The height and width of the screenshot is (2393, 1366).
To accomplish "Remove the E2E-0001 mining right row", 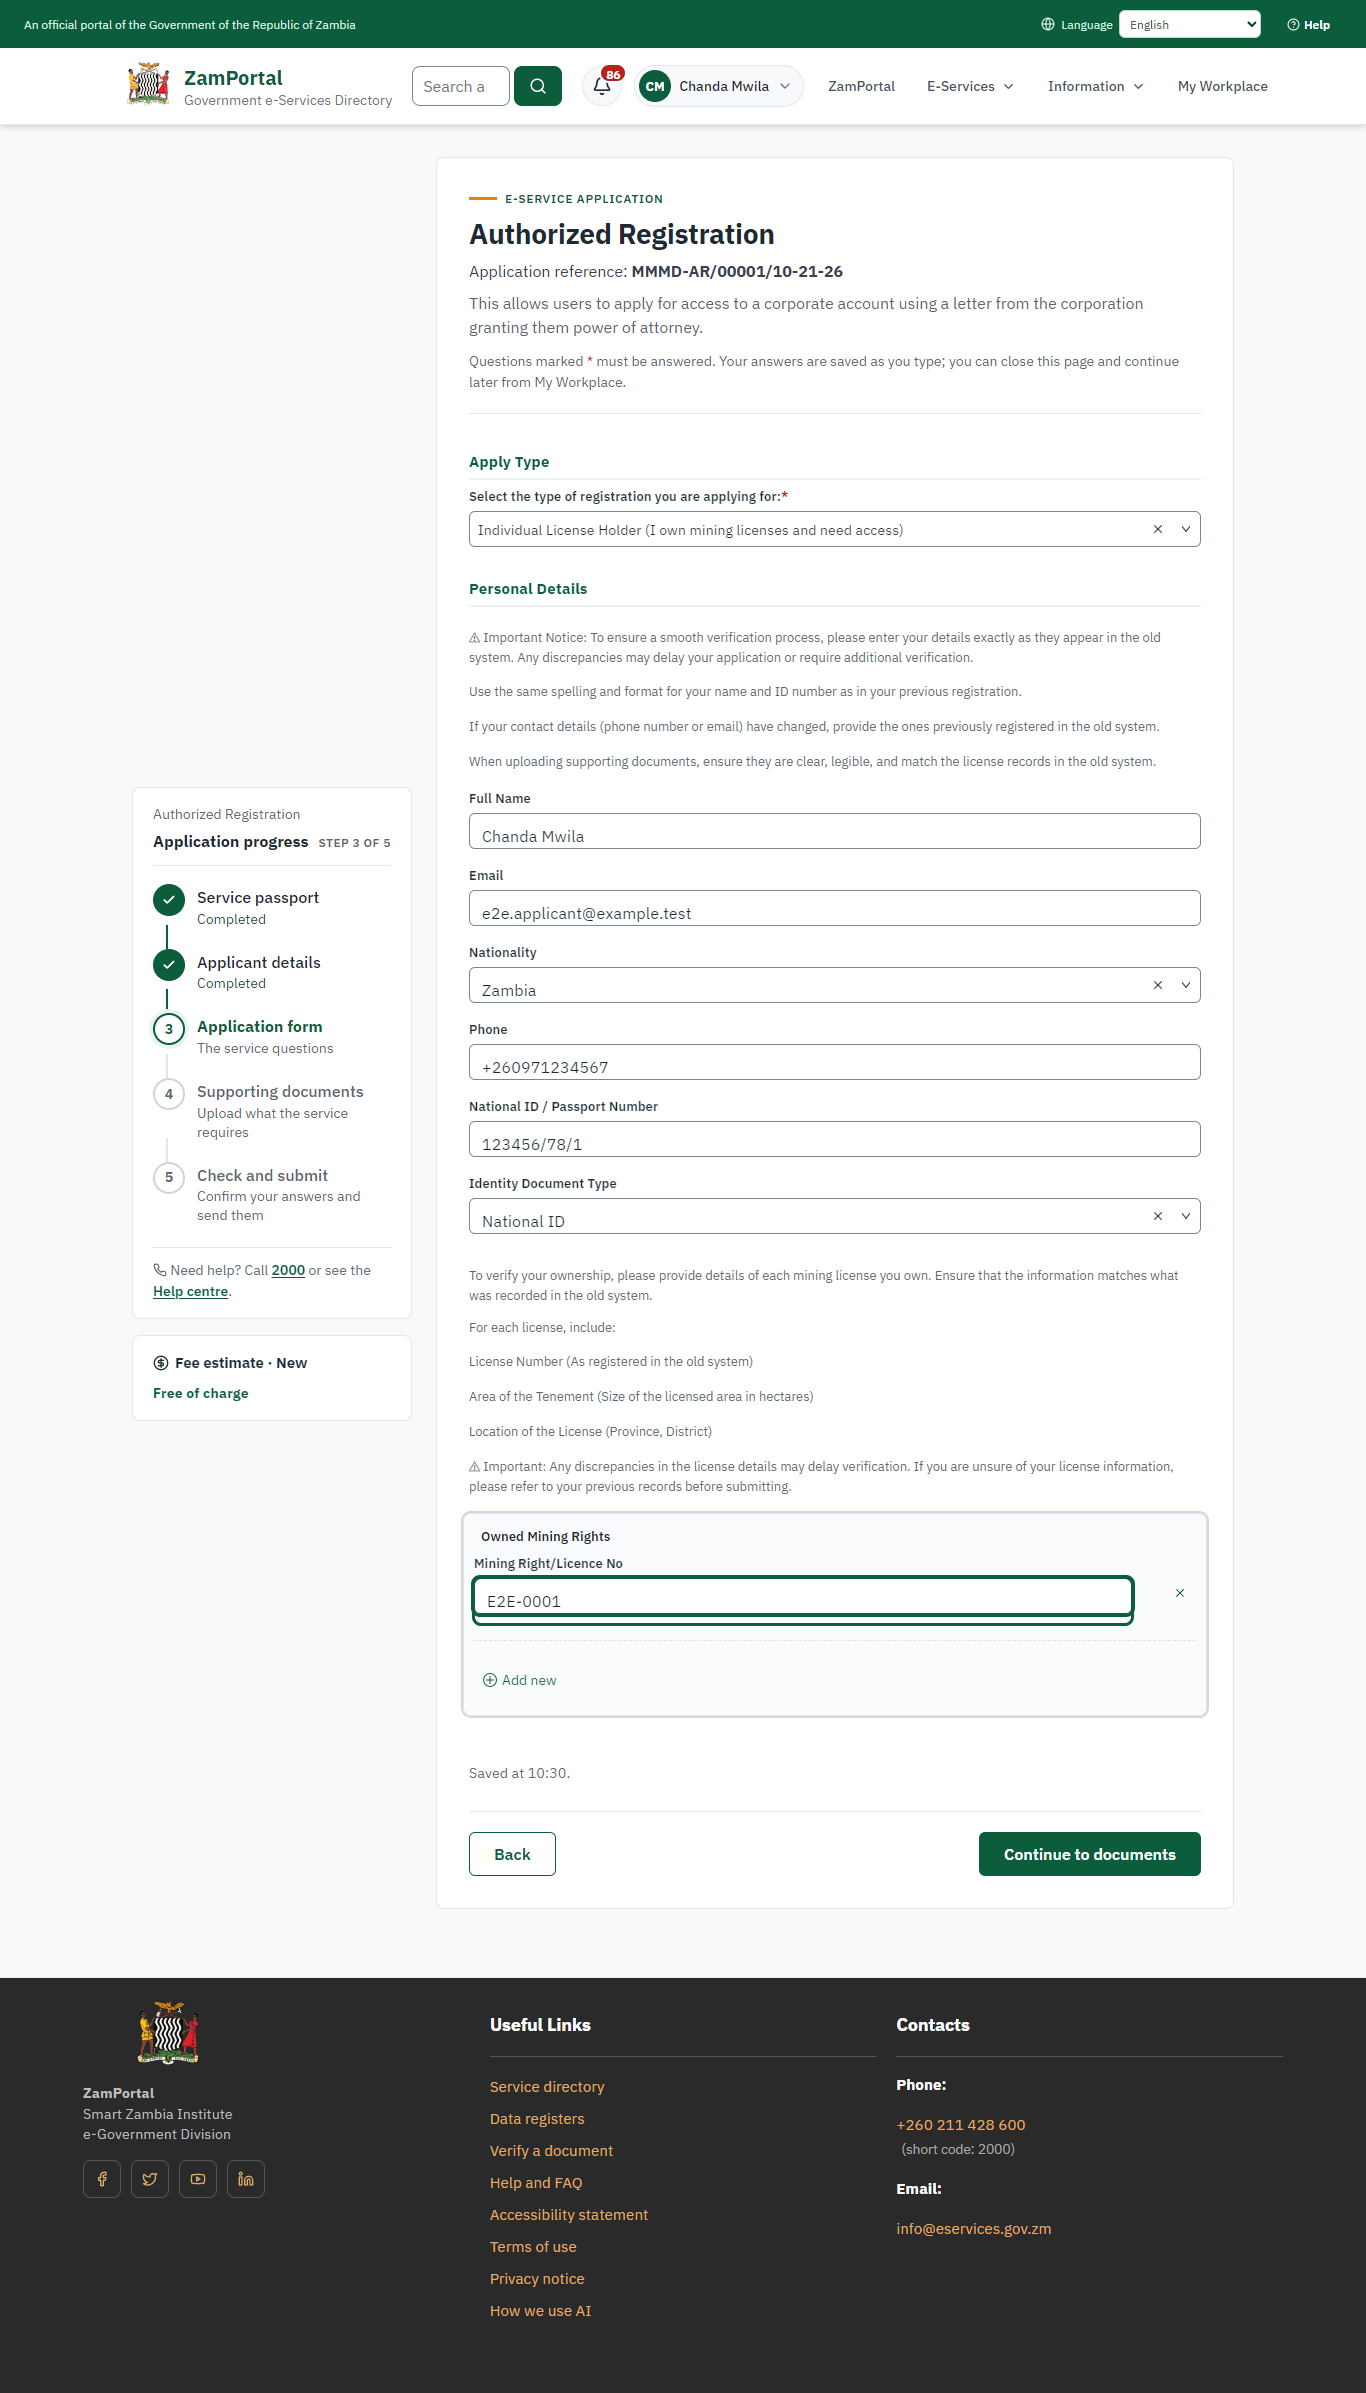I will (1180, 1593).
